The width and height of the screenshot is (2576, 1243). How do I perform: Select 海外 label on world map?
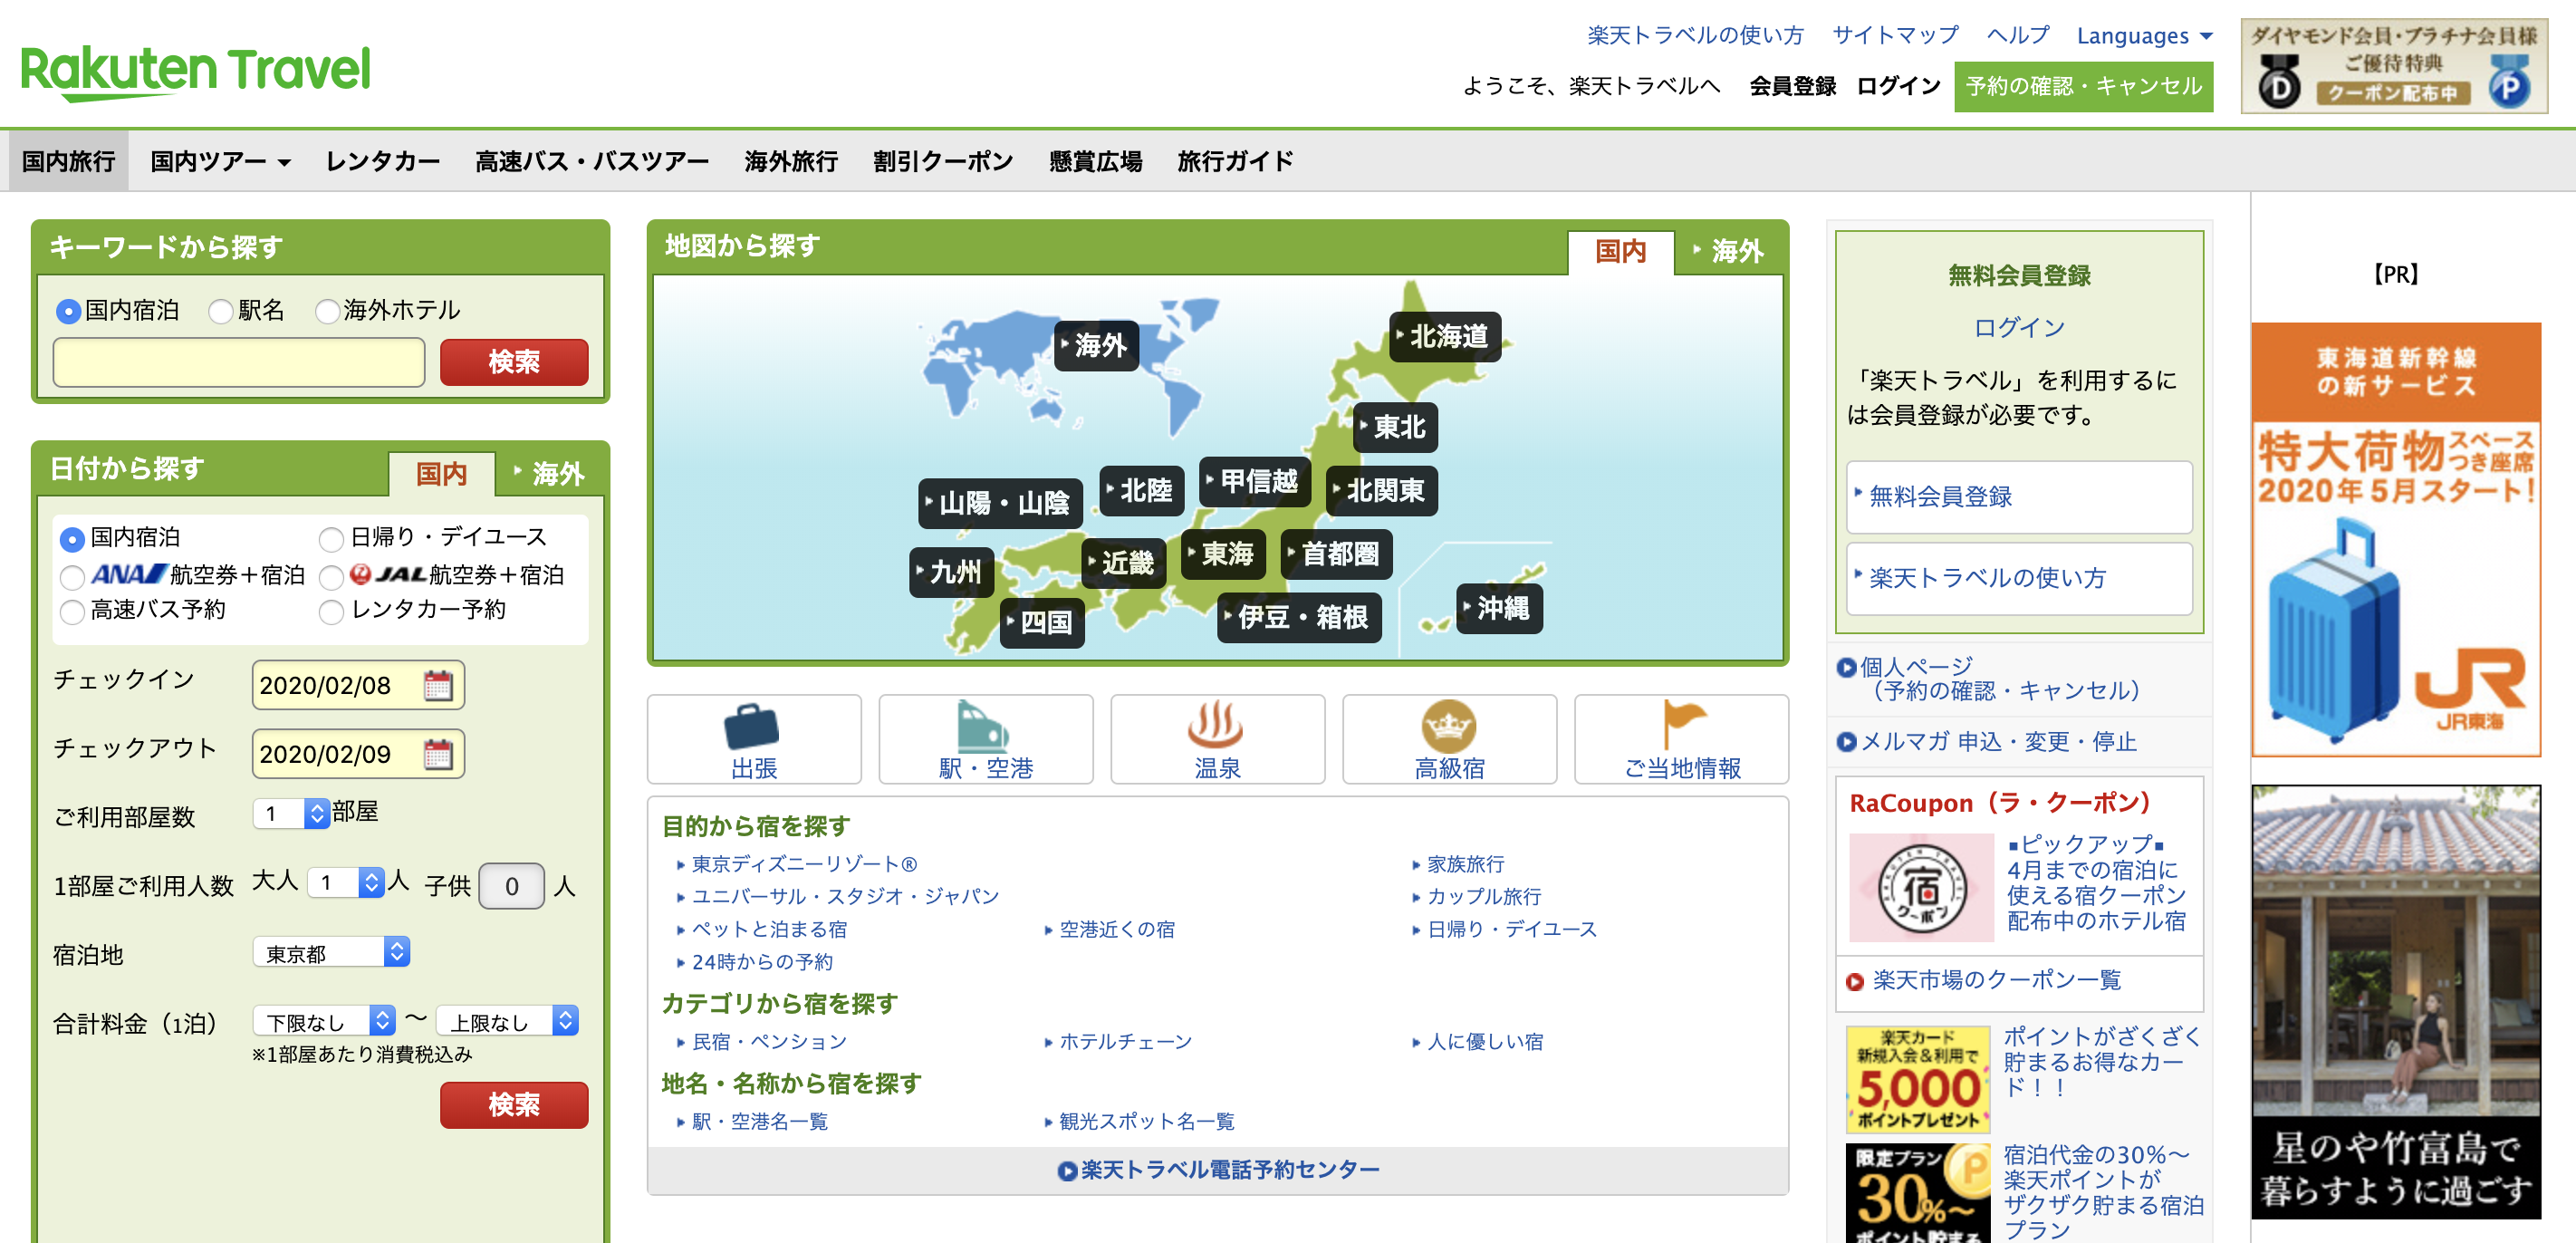1096,346
